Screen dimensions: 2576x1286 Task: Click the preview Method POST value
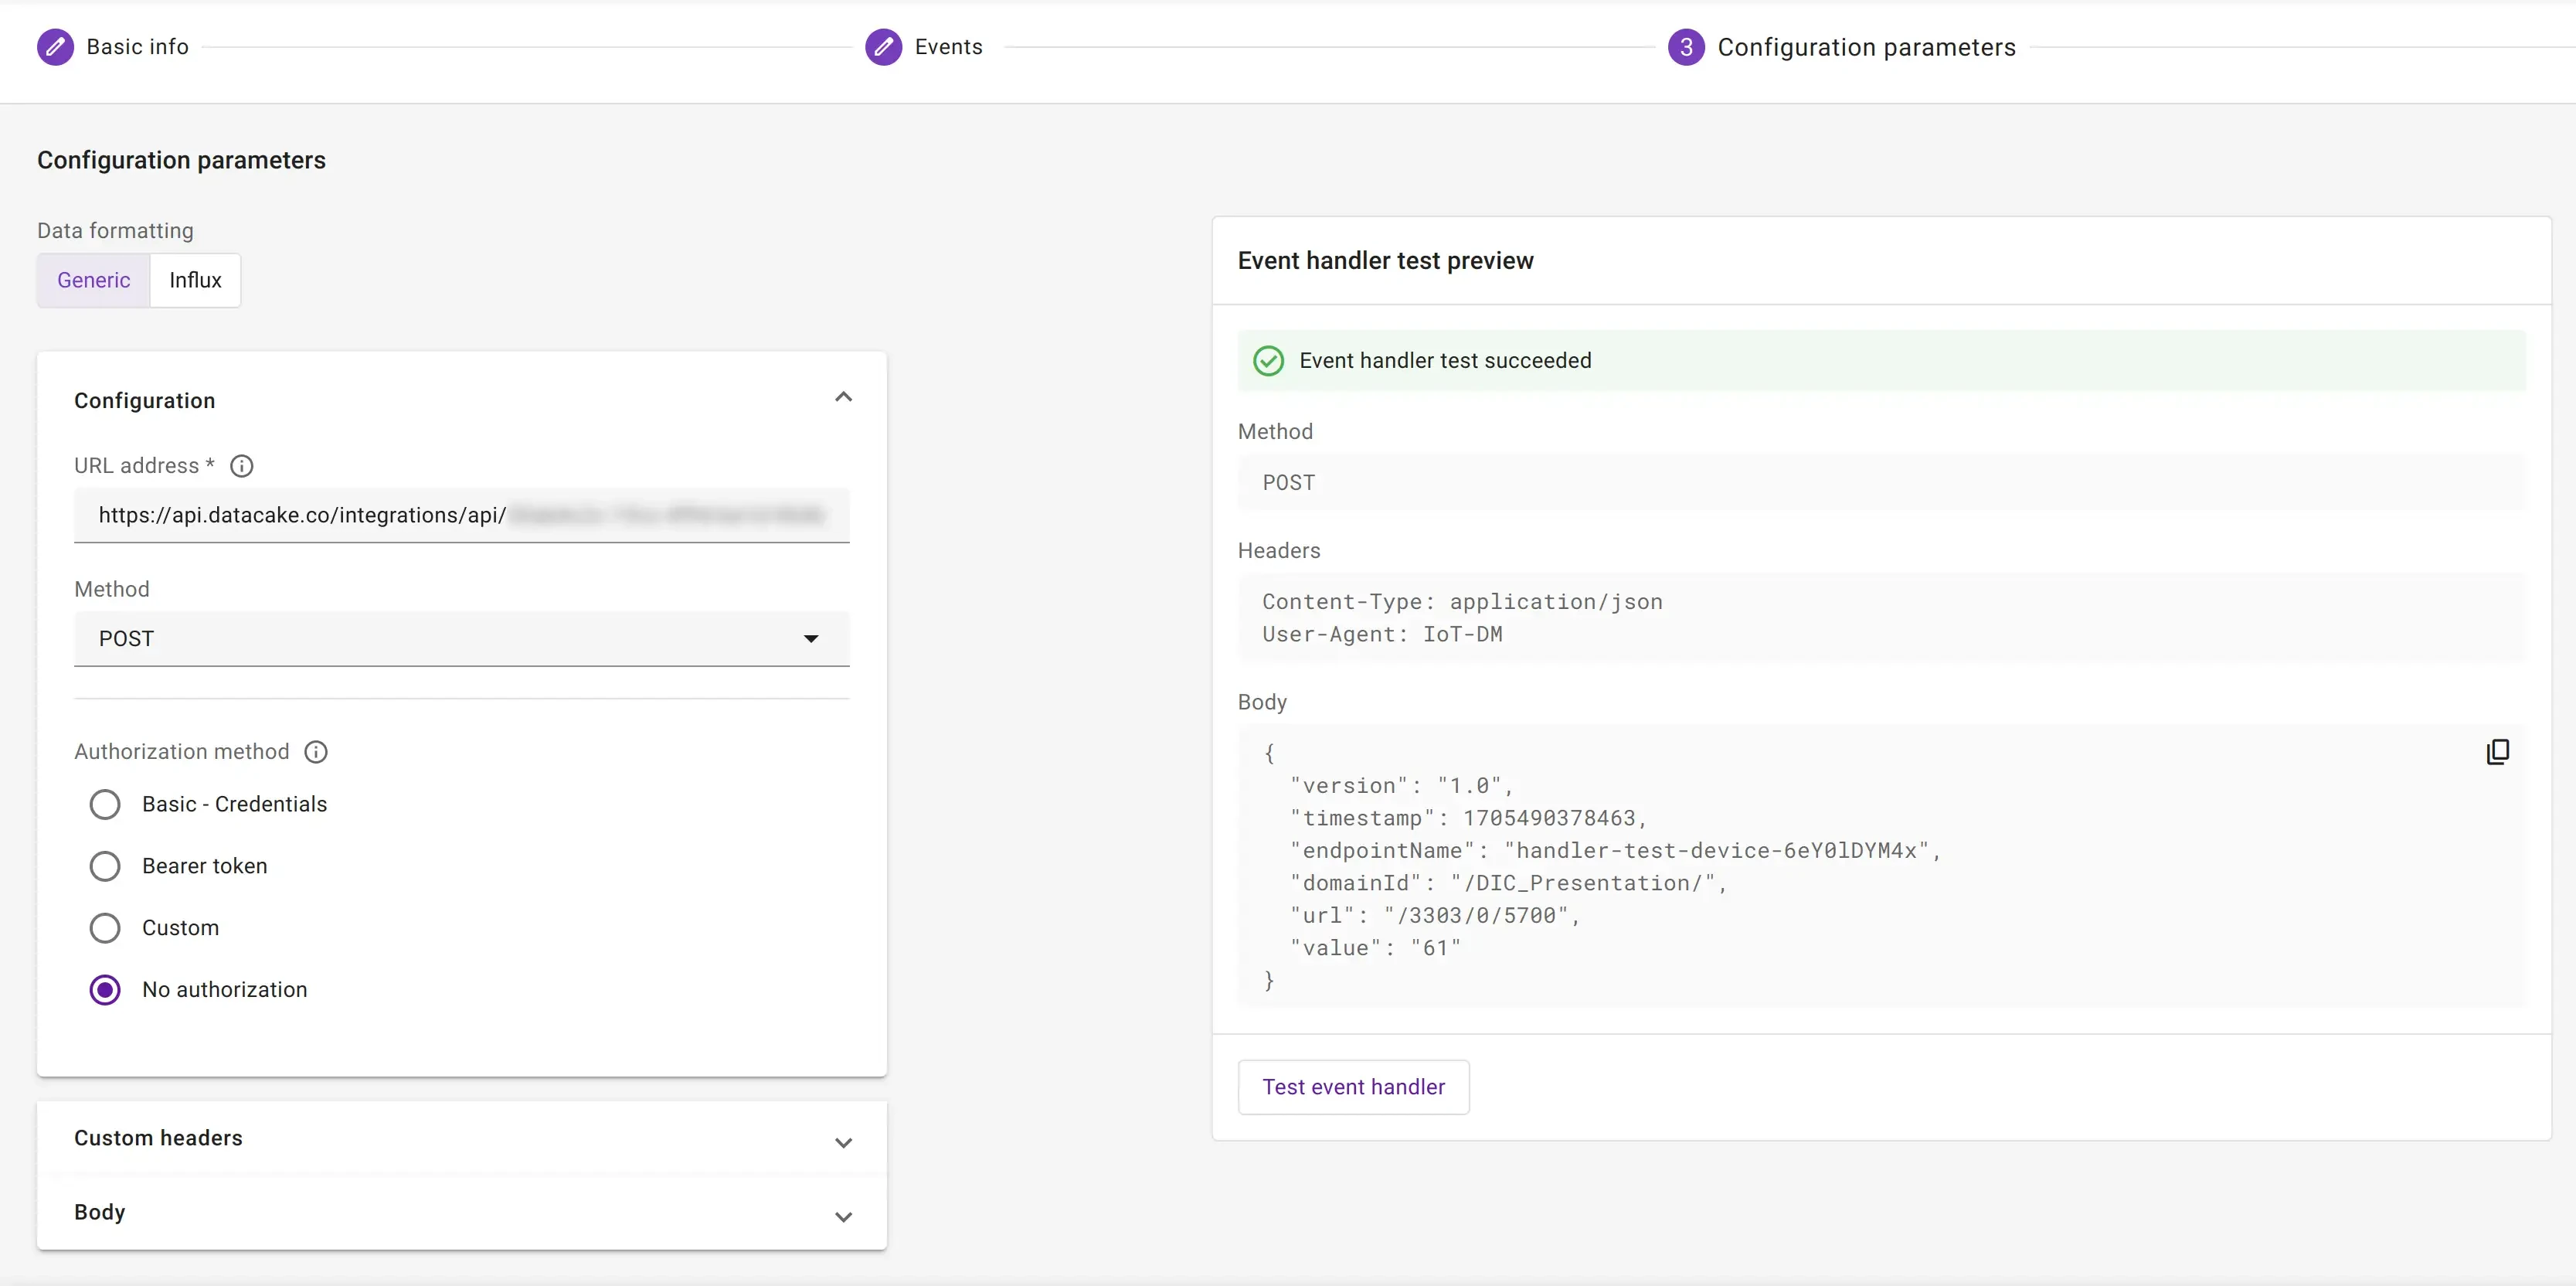point(1288,482)
